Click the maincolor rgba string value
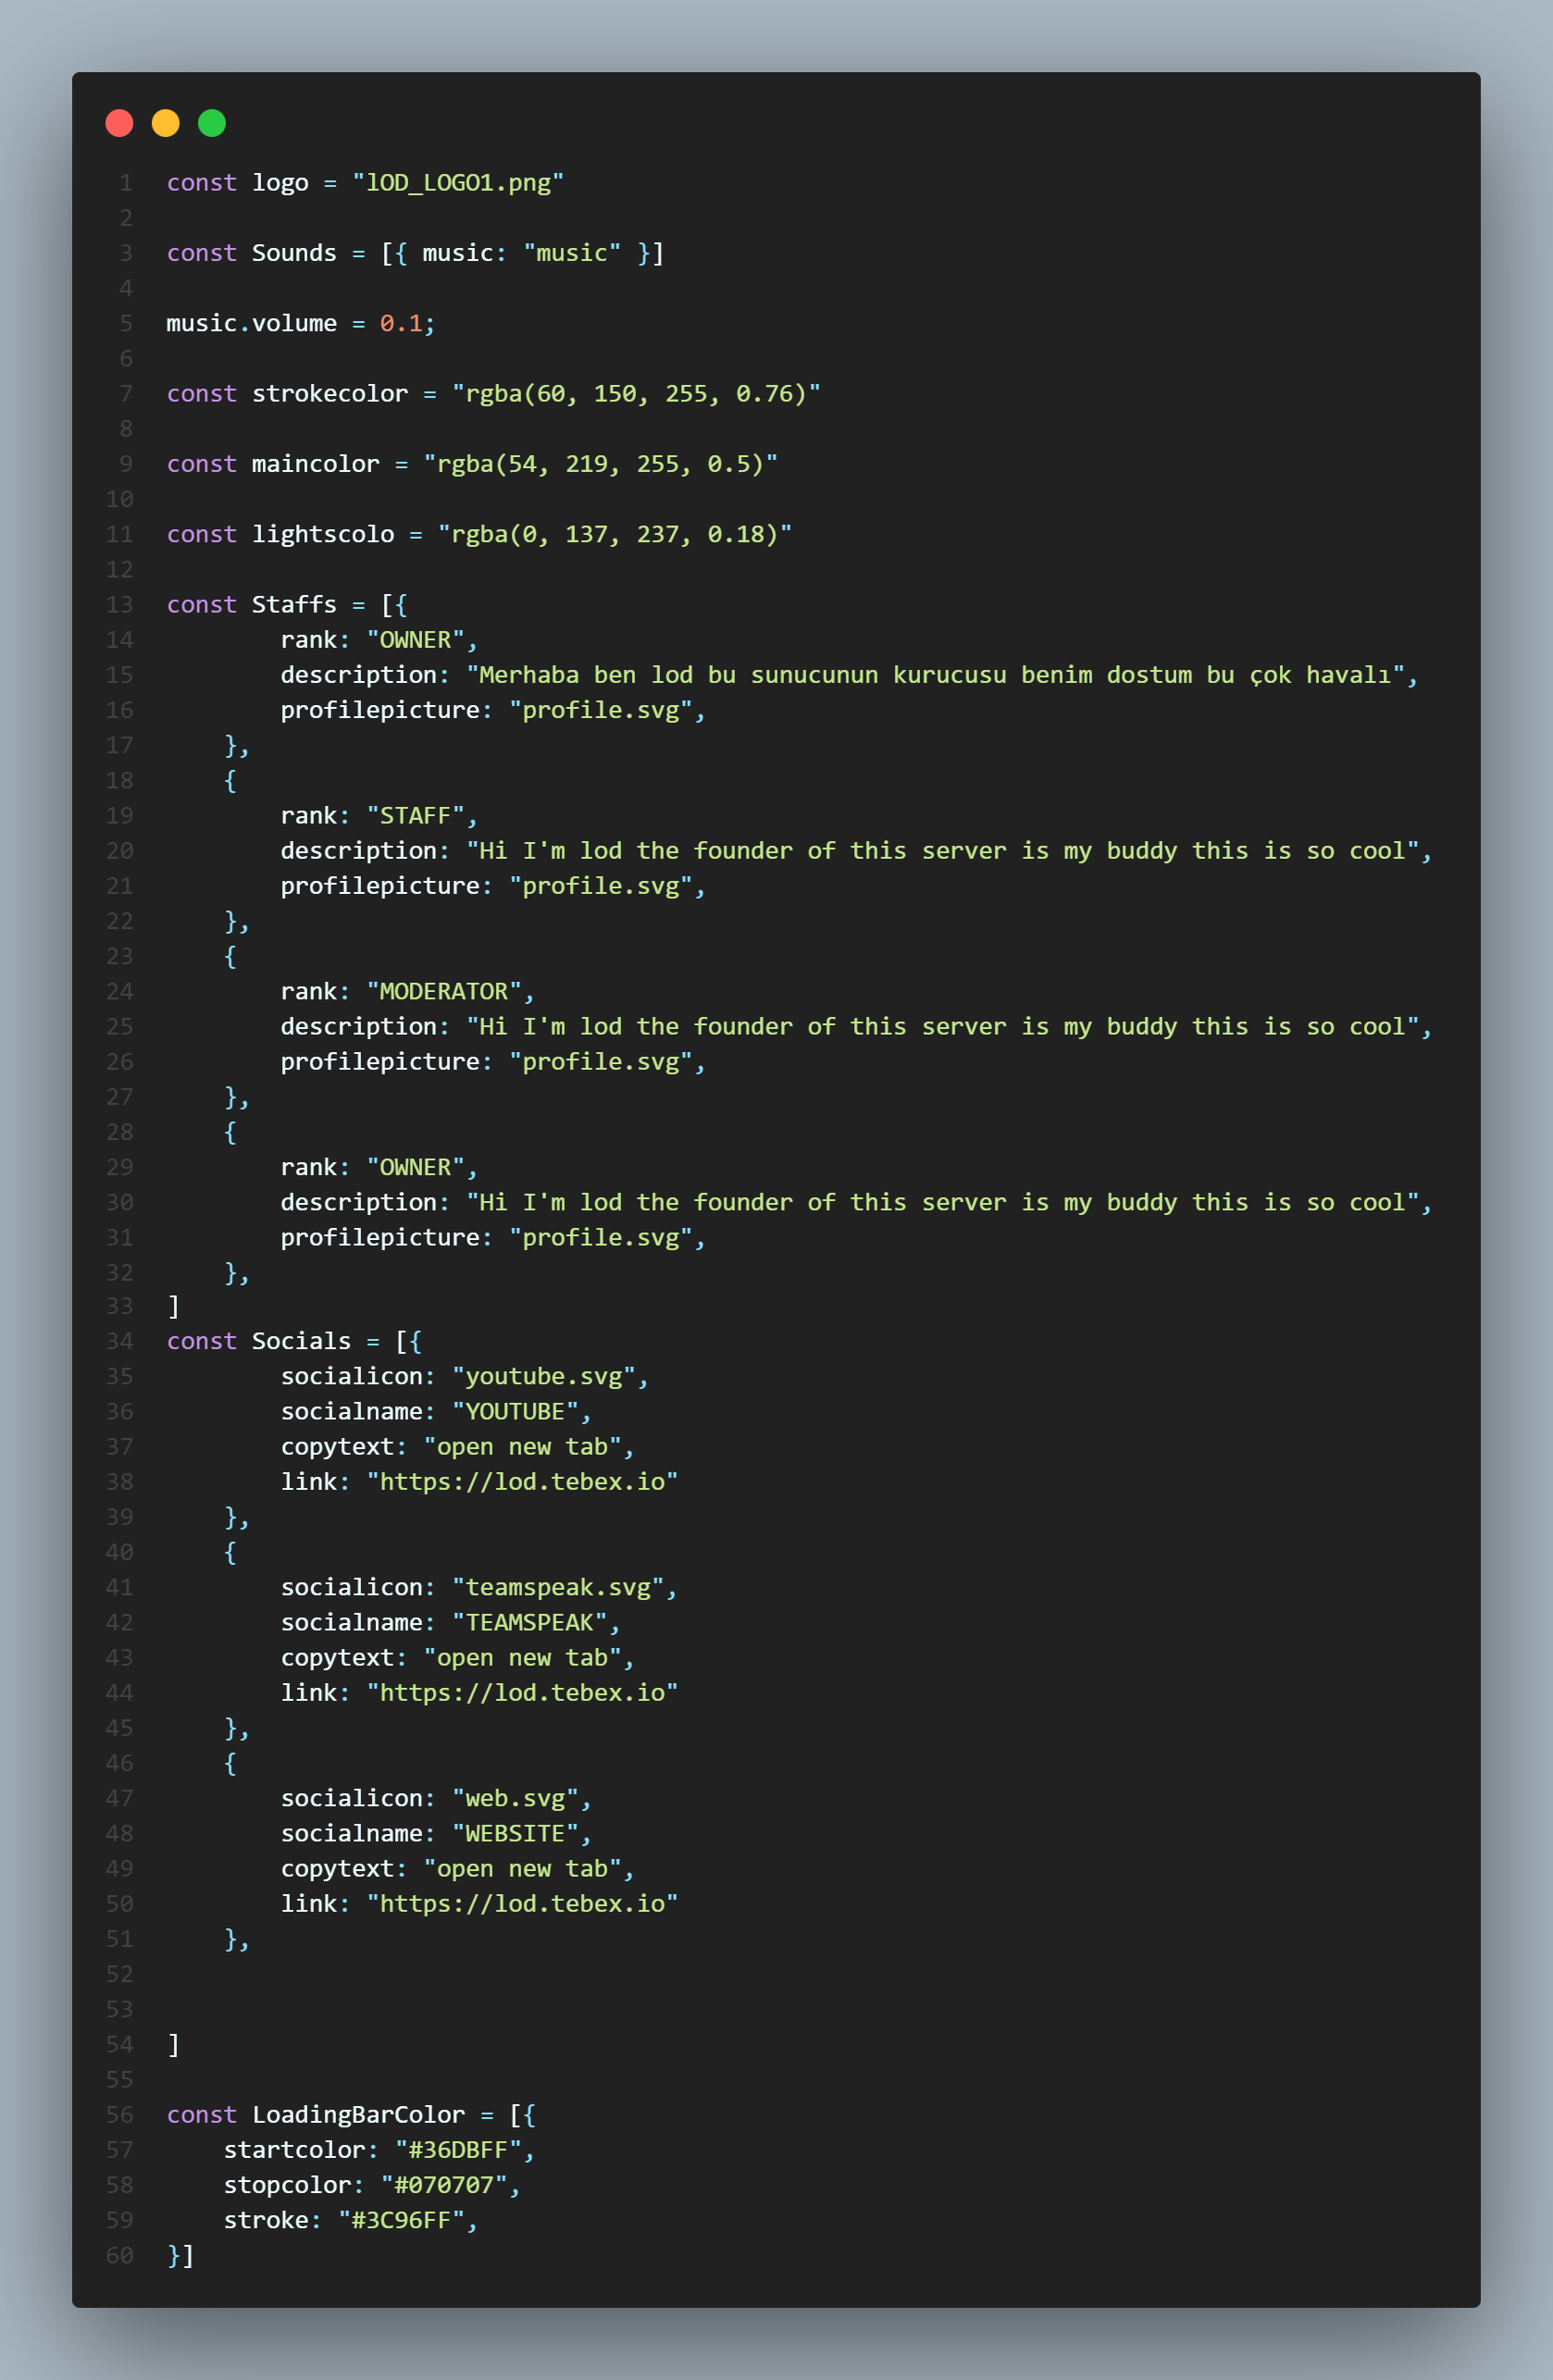Viewport: 1553px width, 2380px height. click(600, 464)
